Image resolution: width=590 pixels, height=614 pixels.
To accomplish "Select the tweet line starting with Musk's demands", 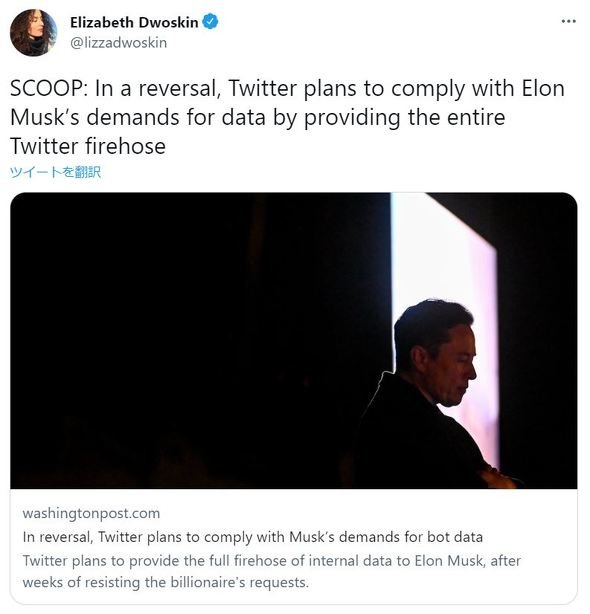I will tap(258, 117).
